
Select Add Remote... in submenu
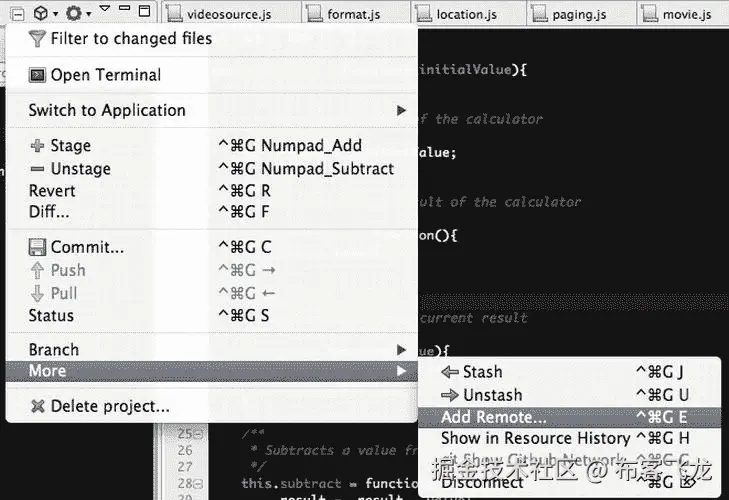pyautogui.click(x=570, y=417)
